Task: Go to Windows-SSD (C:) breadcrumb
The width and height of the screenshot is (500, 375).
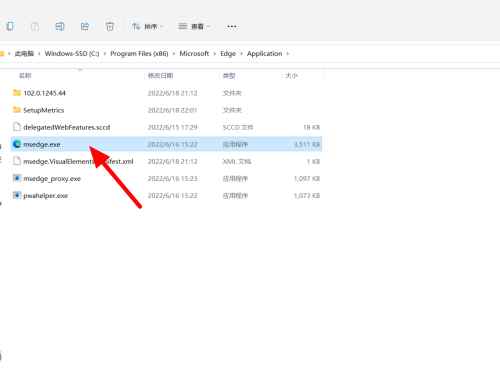Action: click(72, 54)
